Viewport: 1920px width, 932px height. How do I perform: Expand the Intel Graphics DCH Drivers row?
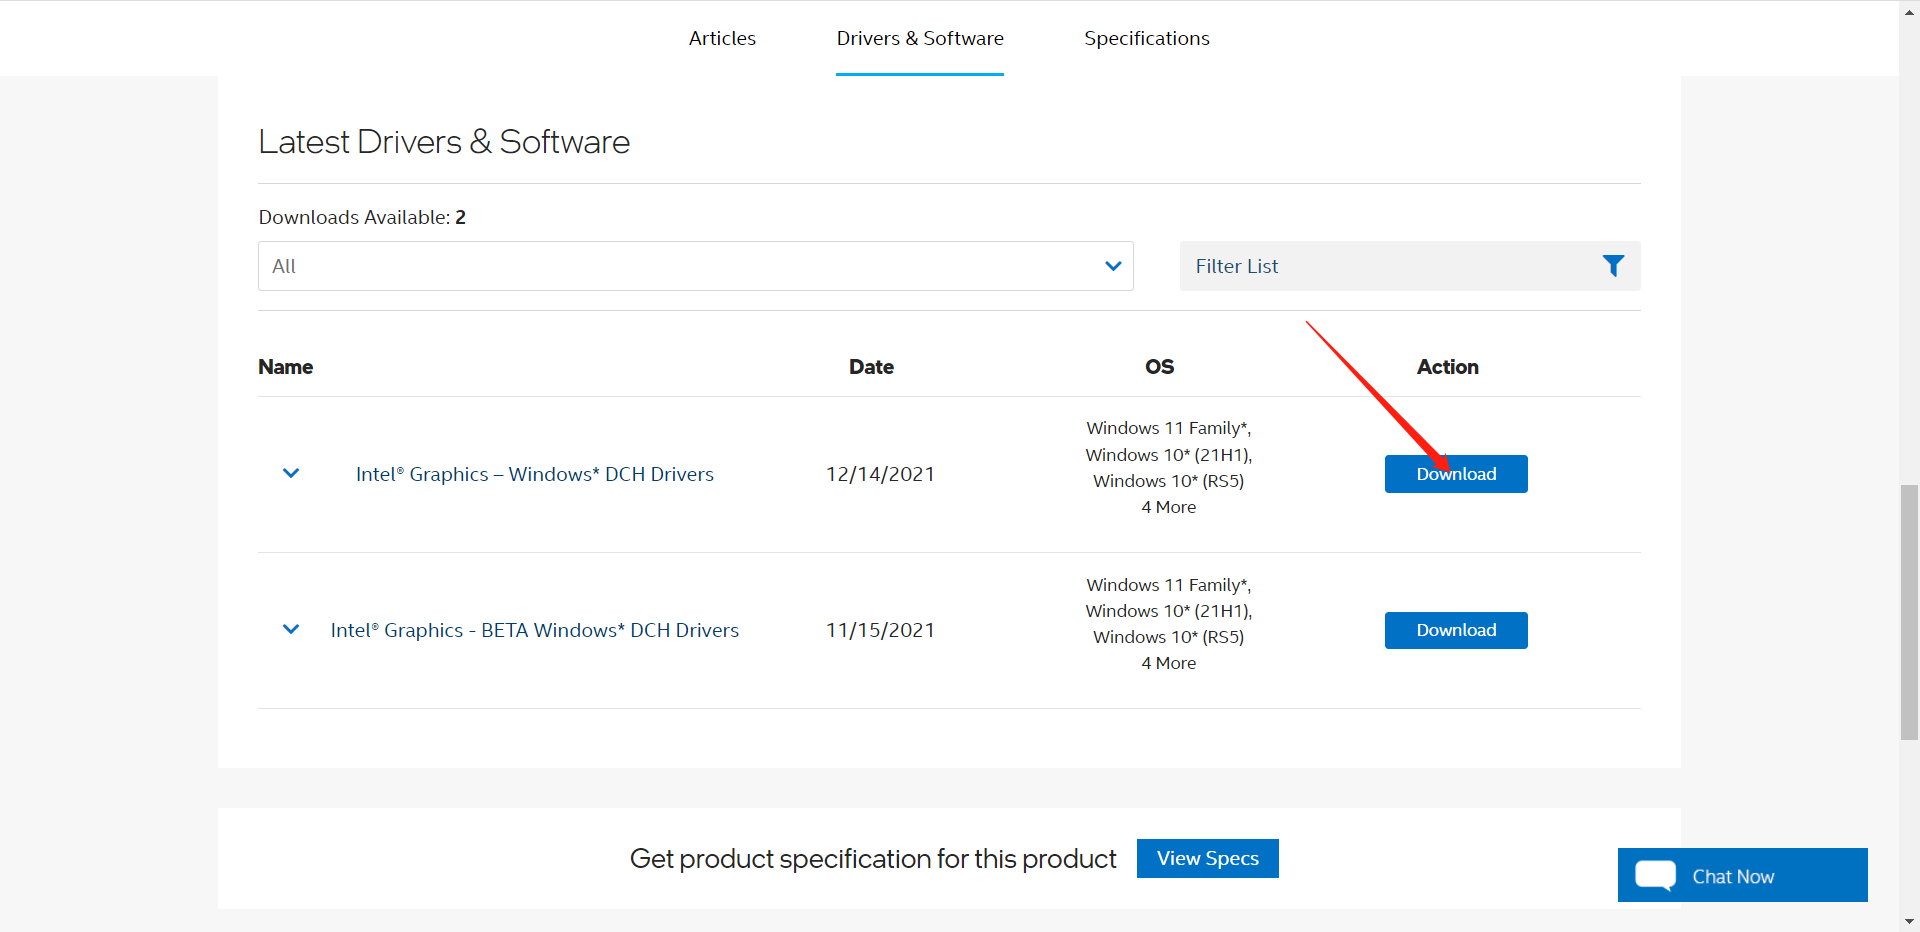(291, 473)
